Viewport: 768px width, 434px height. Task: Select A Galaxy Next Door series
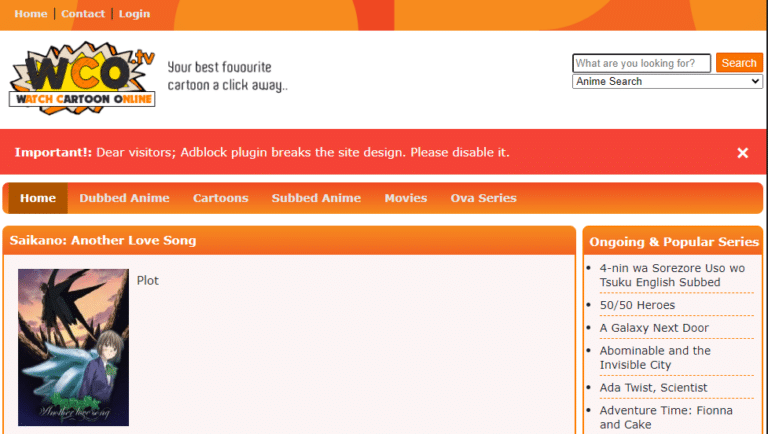654,328
